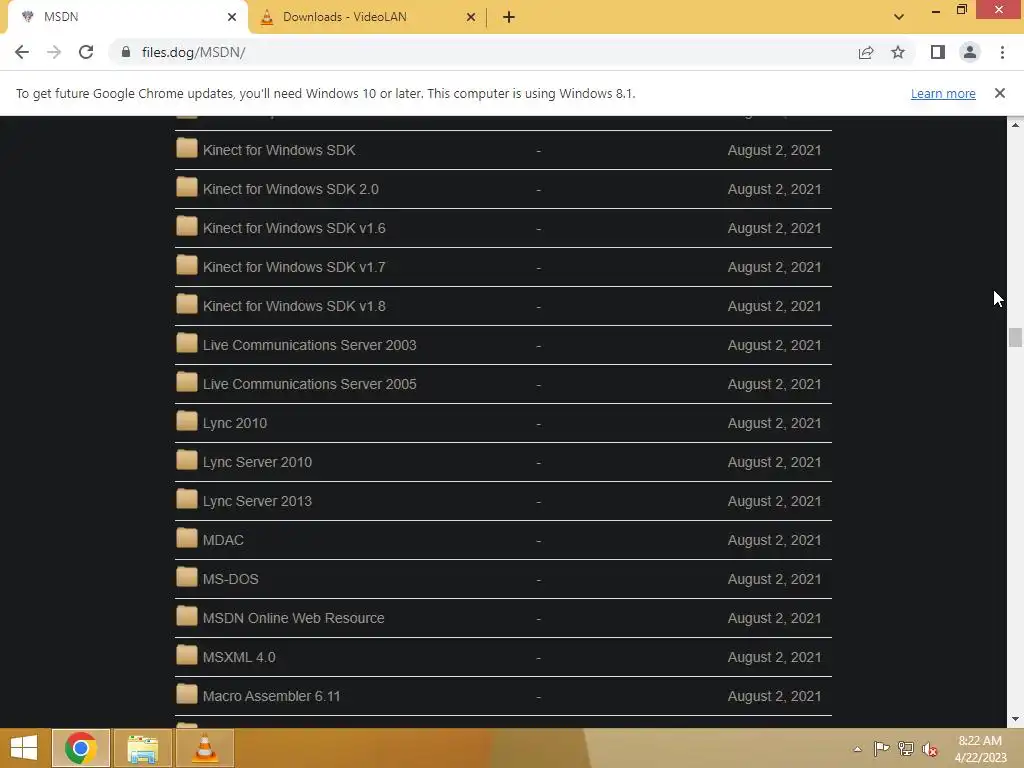Screen dimensions: 1024x768
Task: Click folder icon beside Lync 2010
Action: coord(187,421)
